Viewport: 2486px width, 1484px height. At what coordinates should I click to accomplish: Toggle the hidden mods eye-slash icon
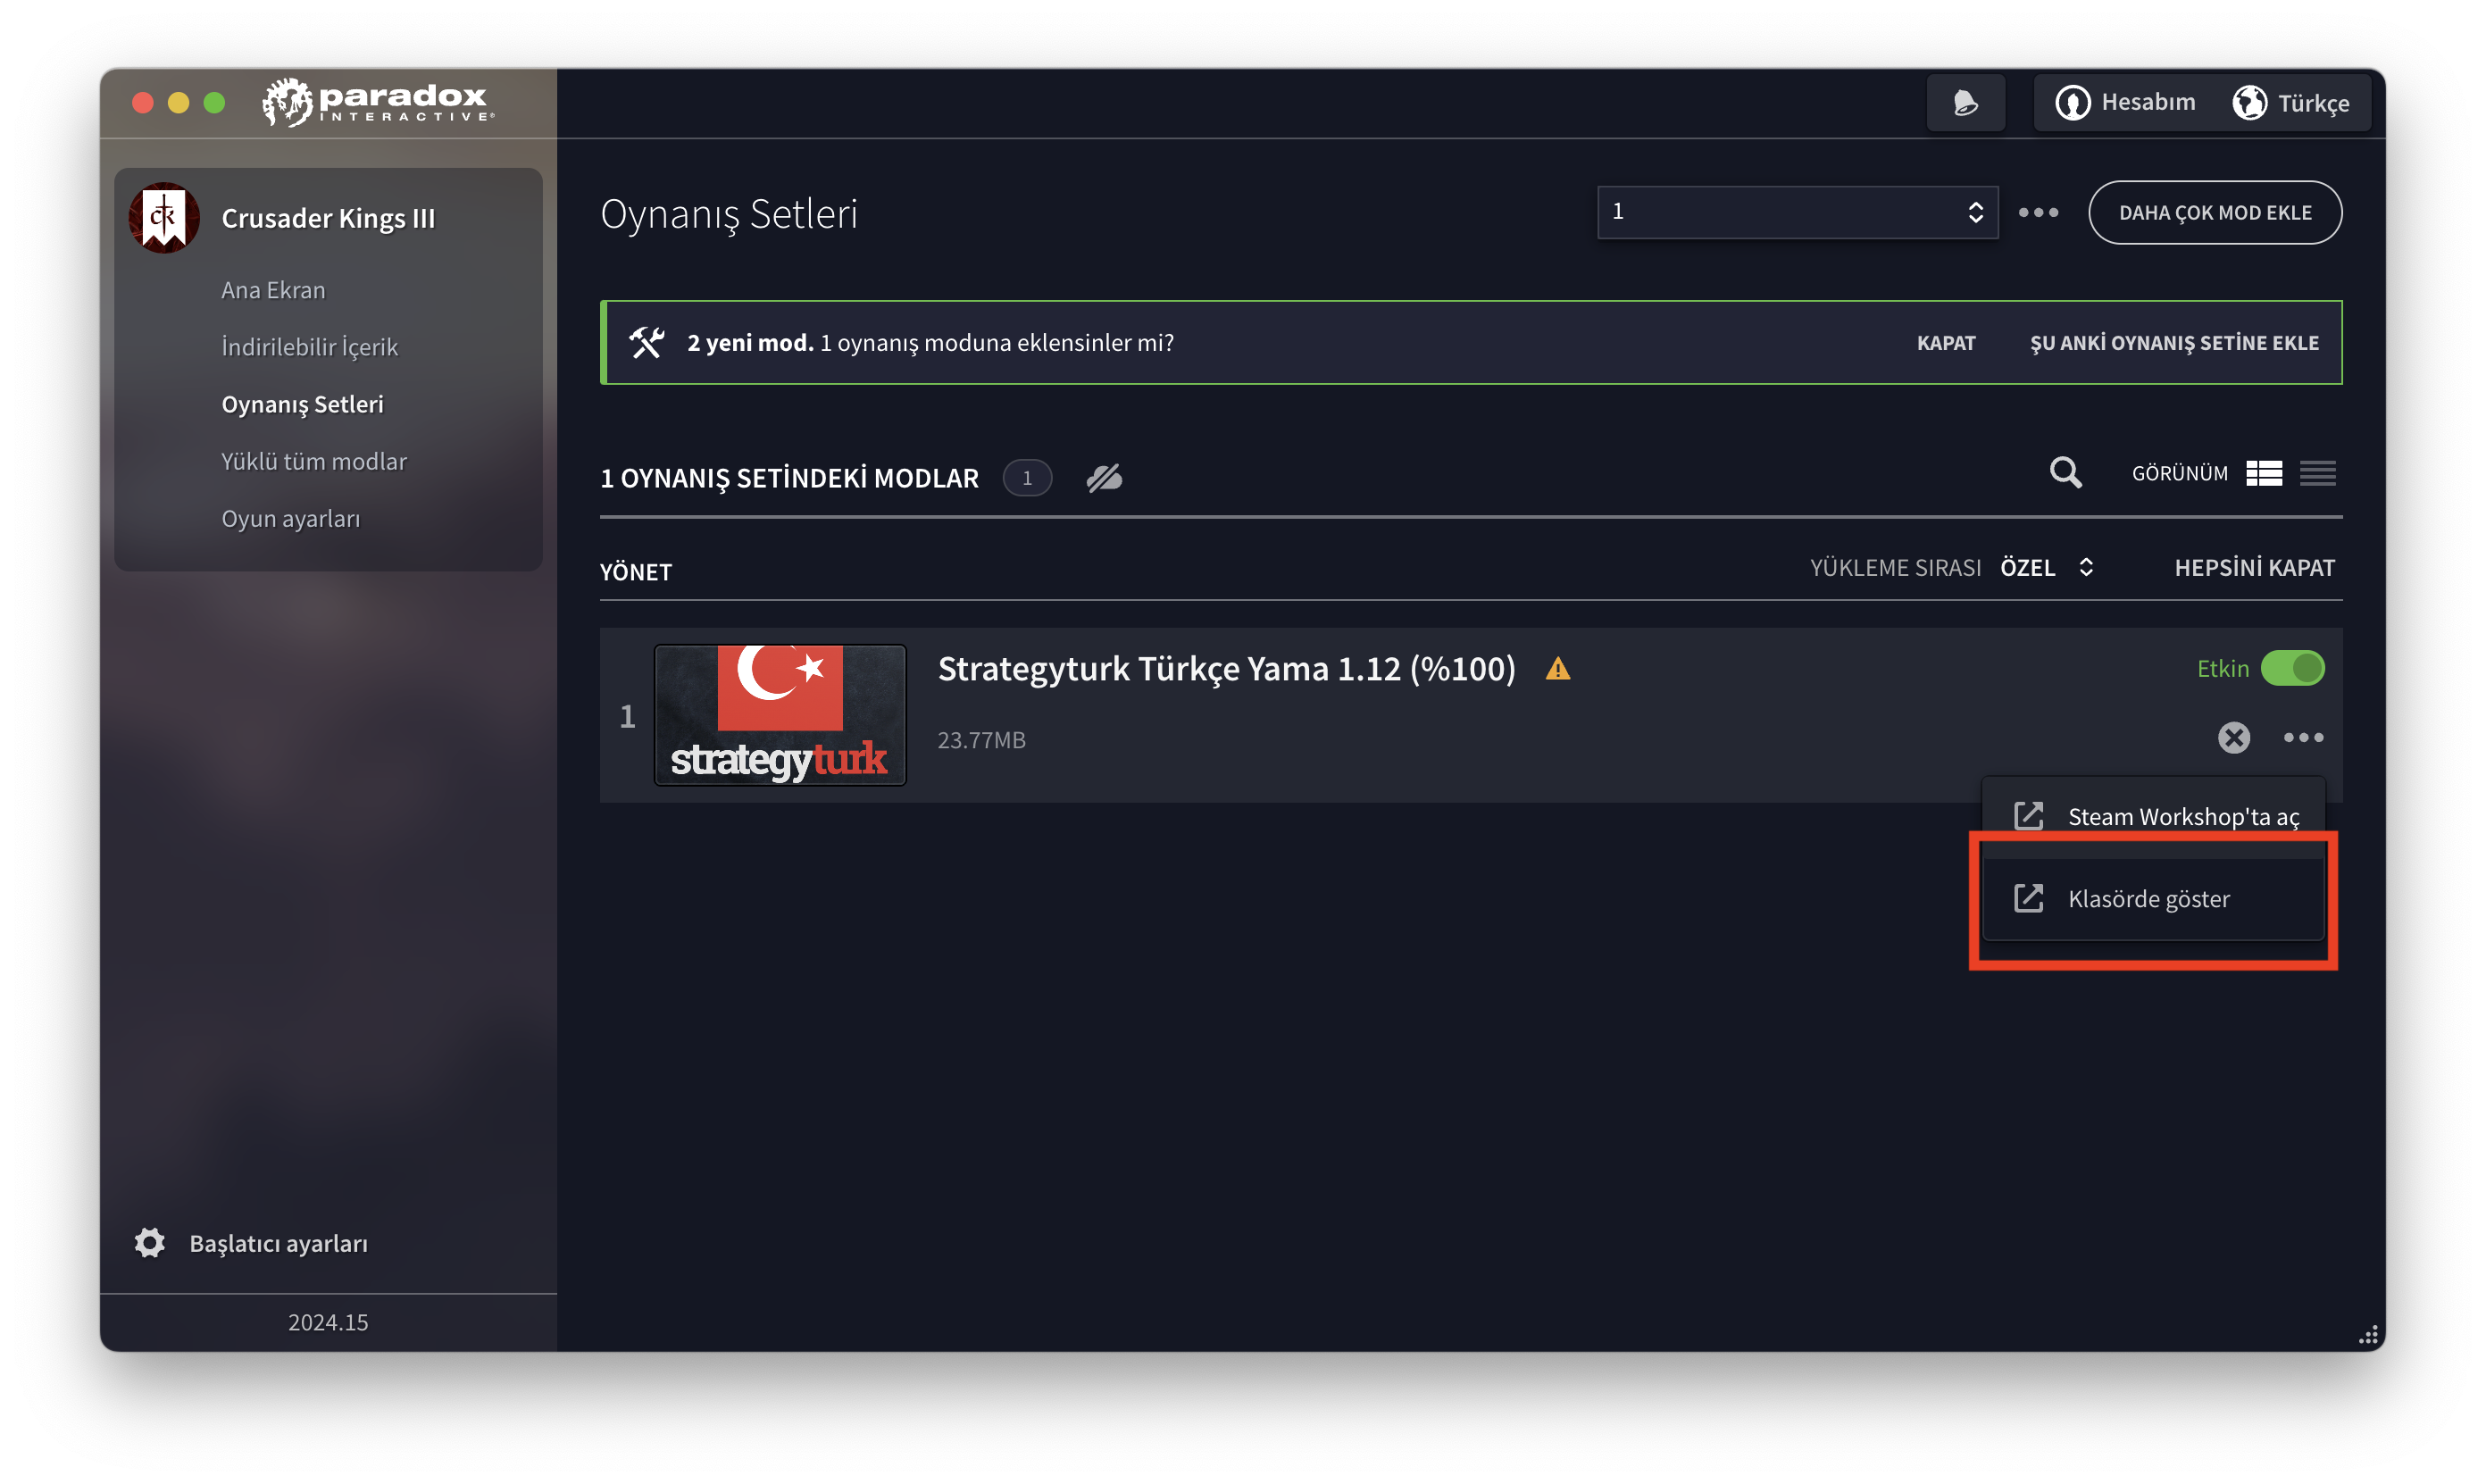coord(1104,478)
